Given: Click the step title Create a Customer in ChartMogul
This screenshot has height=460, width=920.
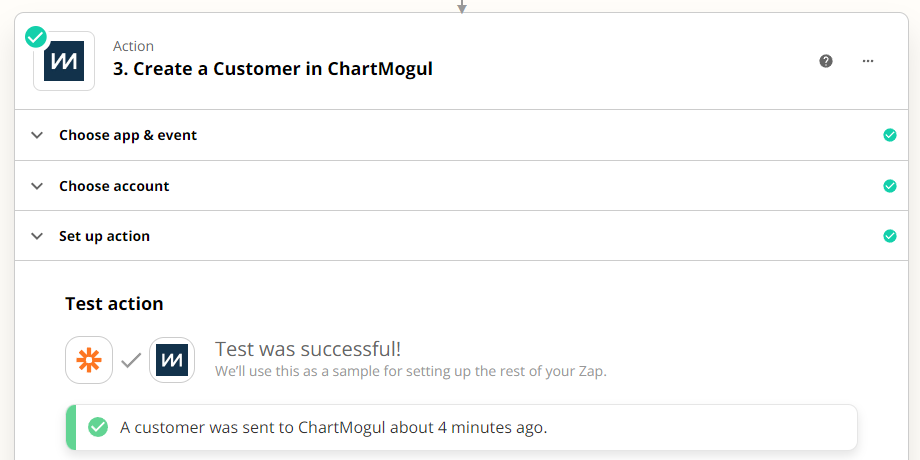Looking at the screenshot, I should [x=273, y=69].
